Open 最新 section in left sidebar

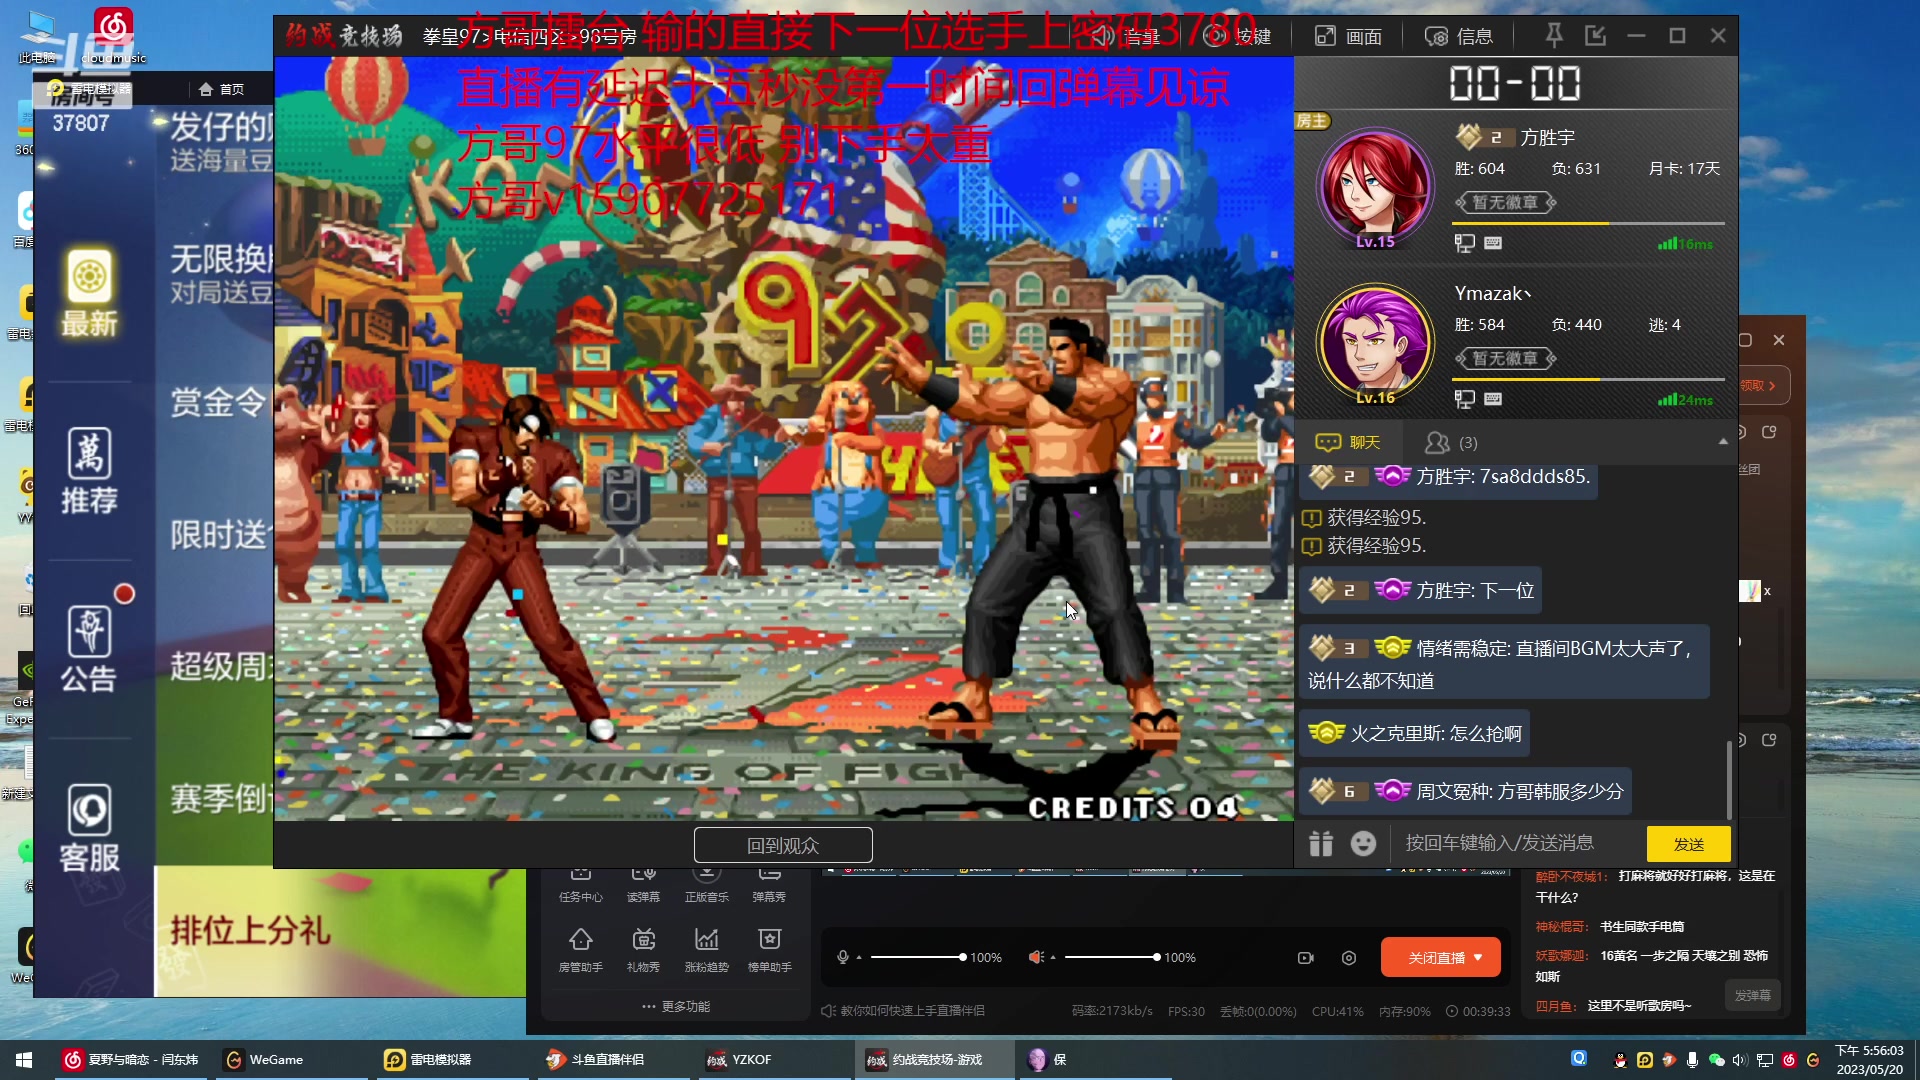[90, 293]
